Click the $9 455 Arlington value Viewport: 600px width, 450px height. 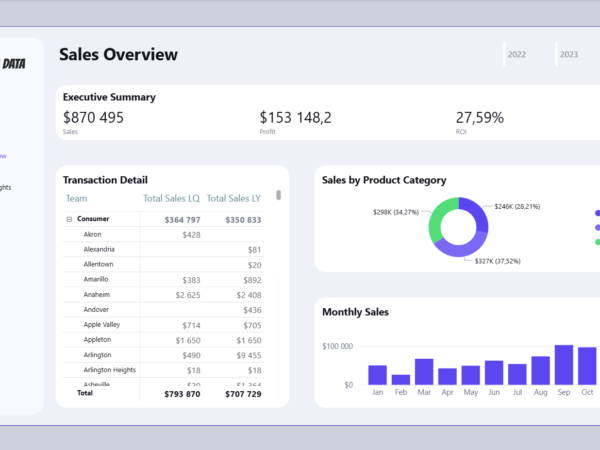click(249, 355)
